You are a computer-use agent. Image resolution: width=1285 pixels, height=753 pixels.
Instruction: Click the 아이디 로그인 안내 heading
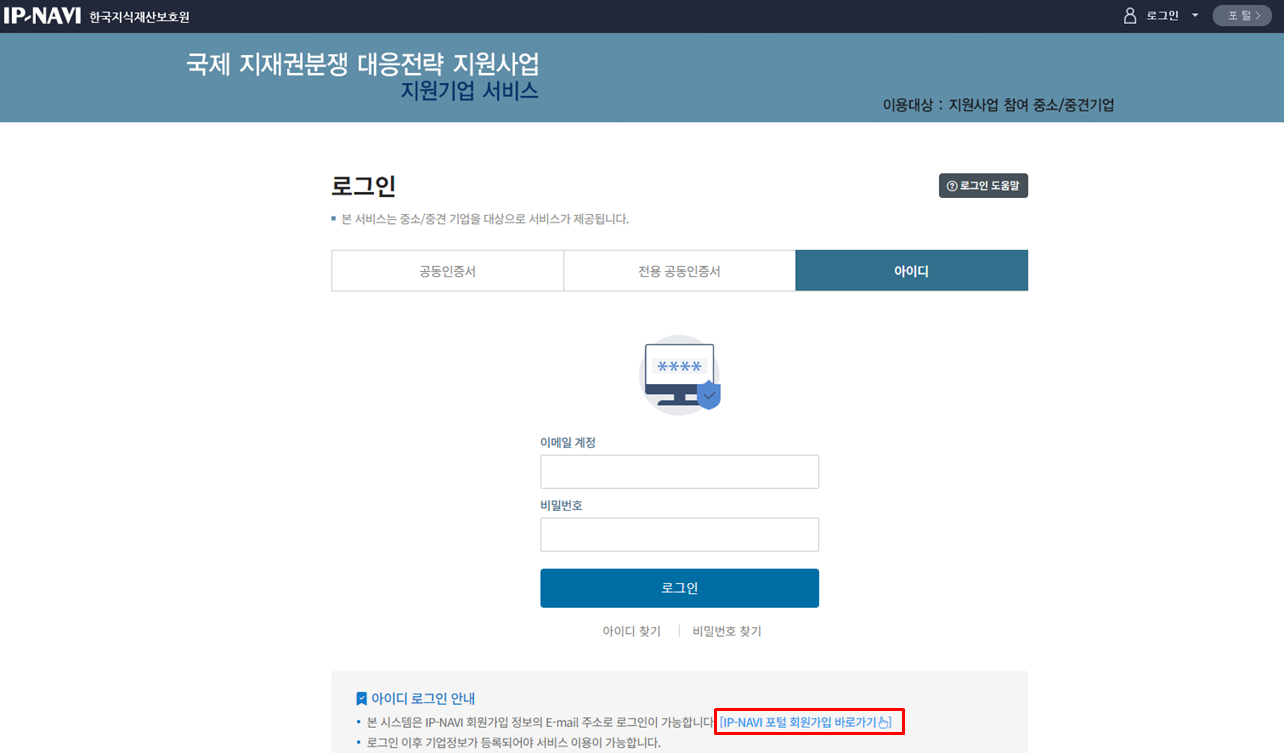click(x=423, y=698)
